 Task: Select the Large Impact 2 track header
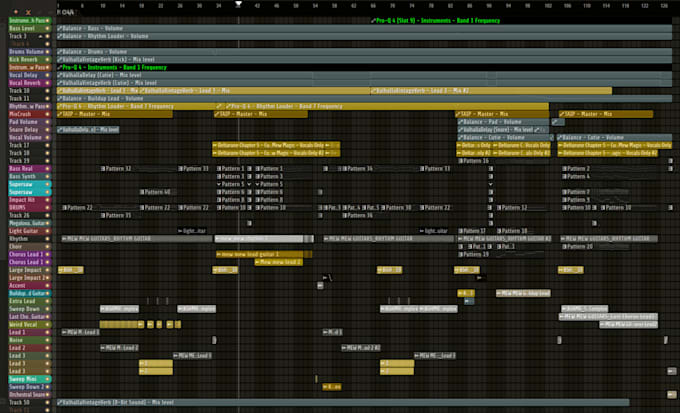[x=30, y=278]
